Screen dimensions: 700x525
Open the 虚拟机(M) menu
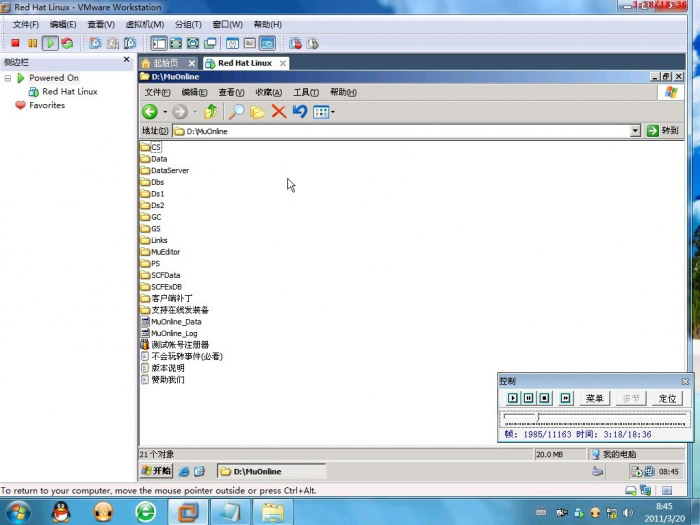pyautogui.click(x=144, y=24)
